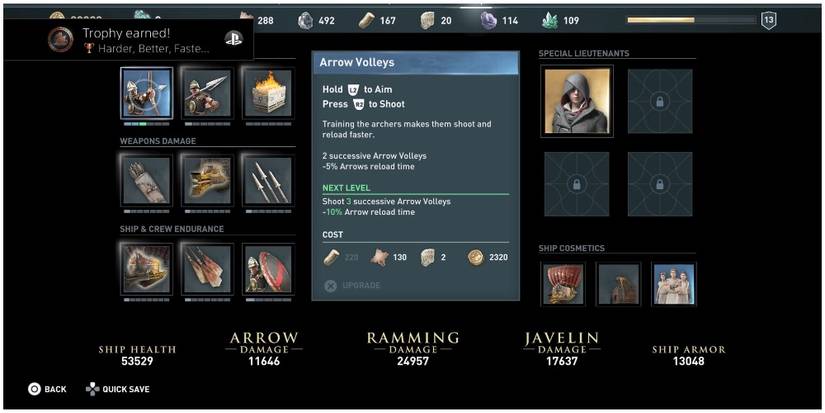The width and height of the screenshot is (825, 413).
Task: Trigger Quick Save from the bottom bar
Action: (x=118, y=389)
